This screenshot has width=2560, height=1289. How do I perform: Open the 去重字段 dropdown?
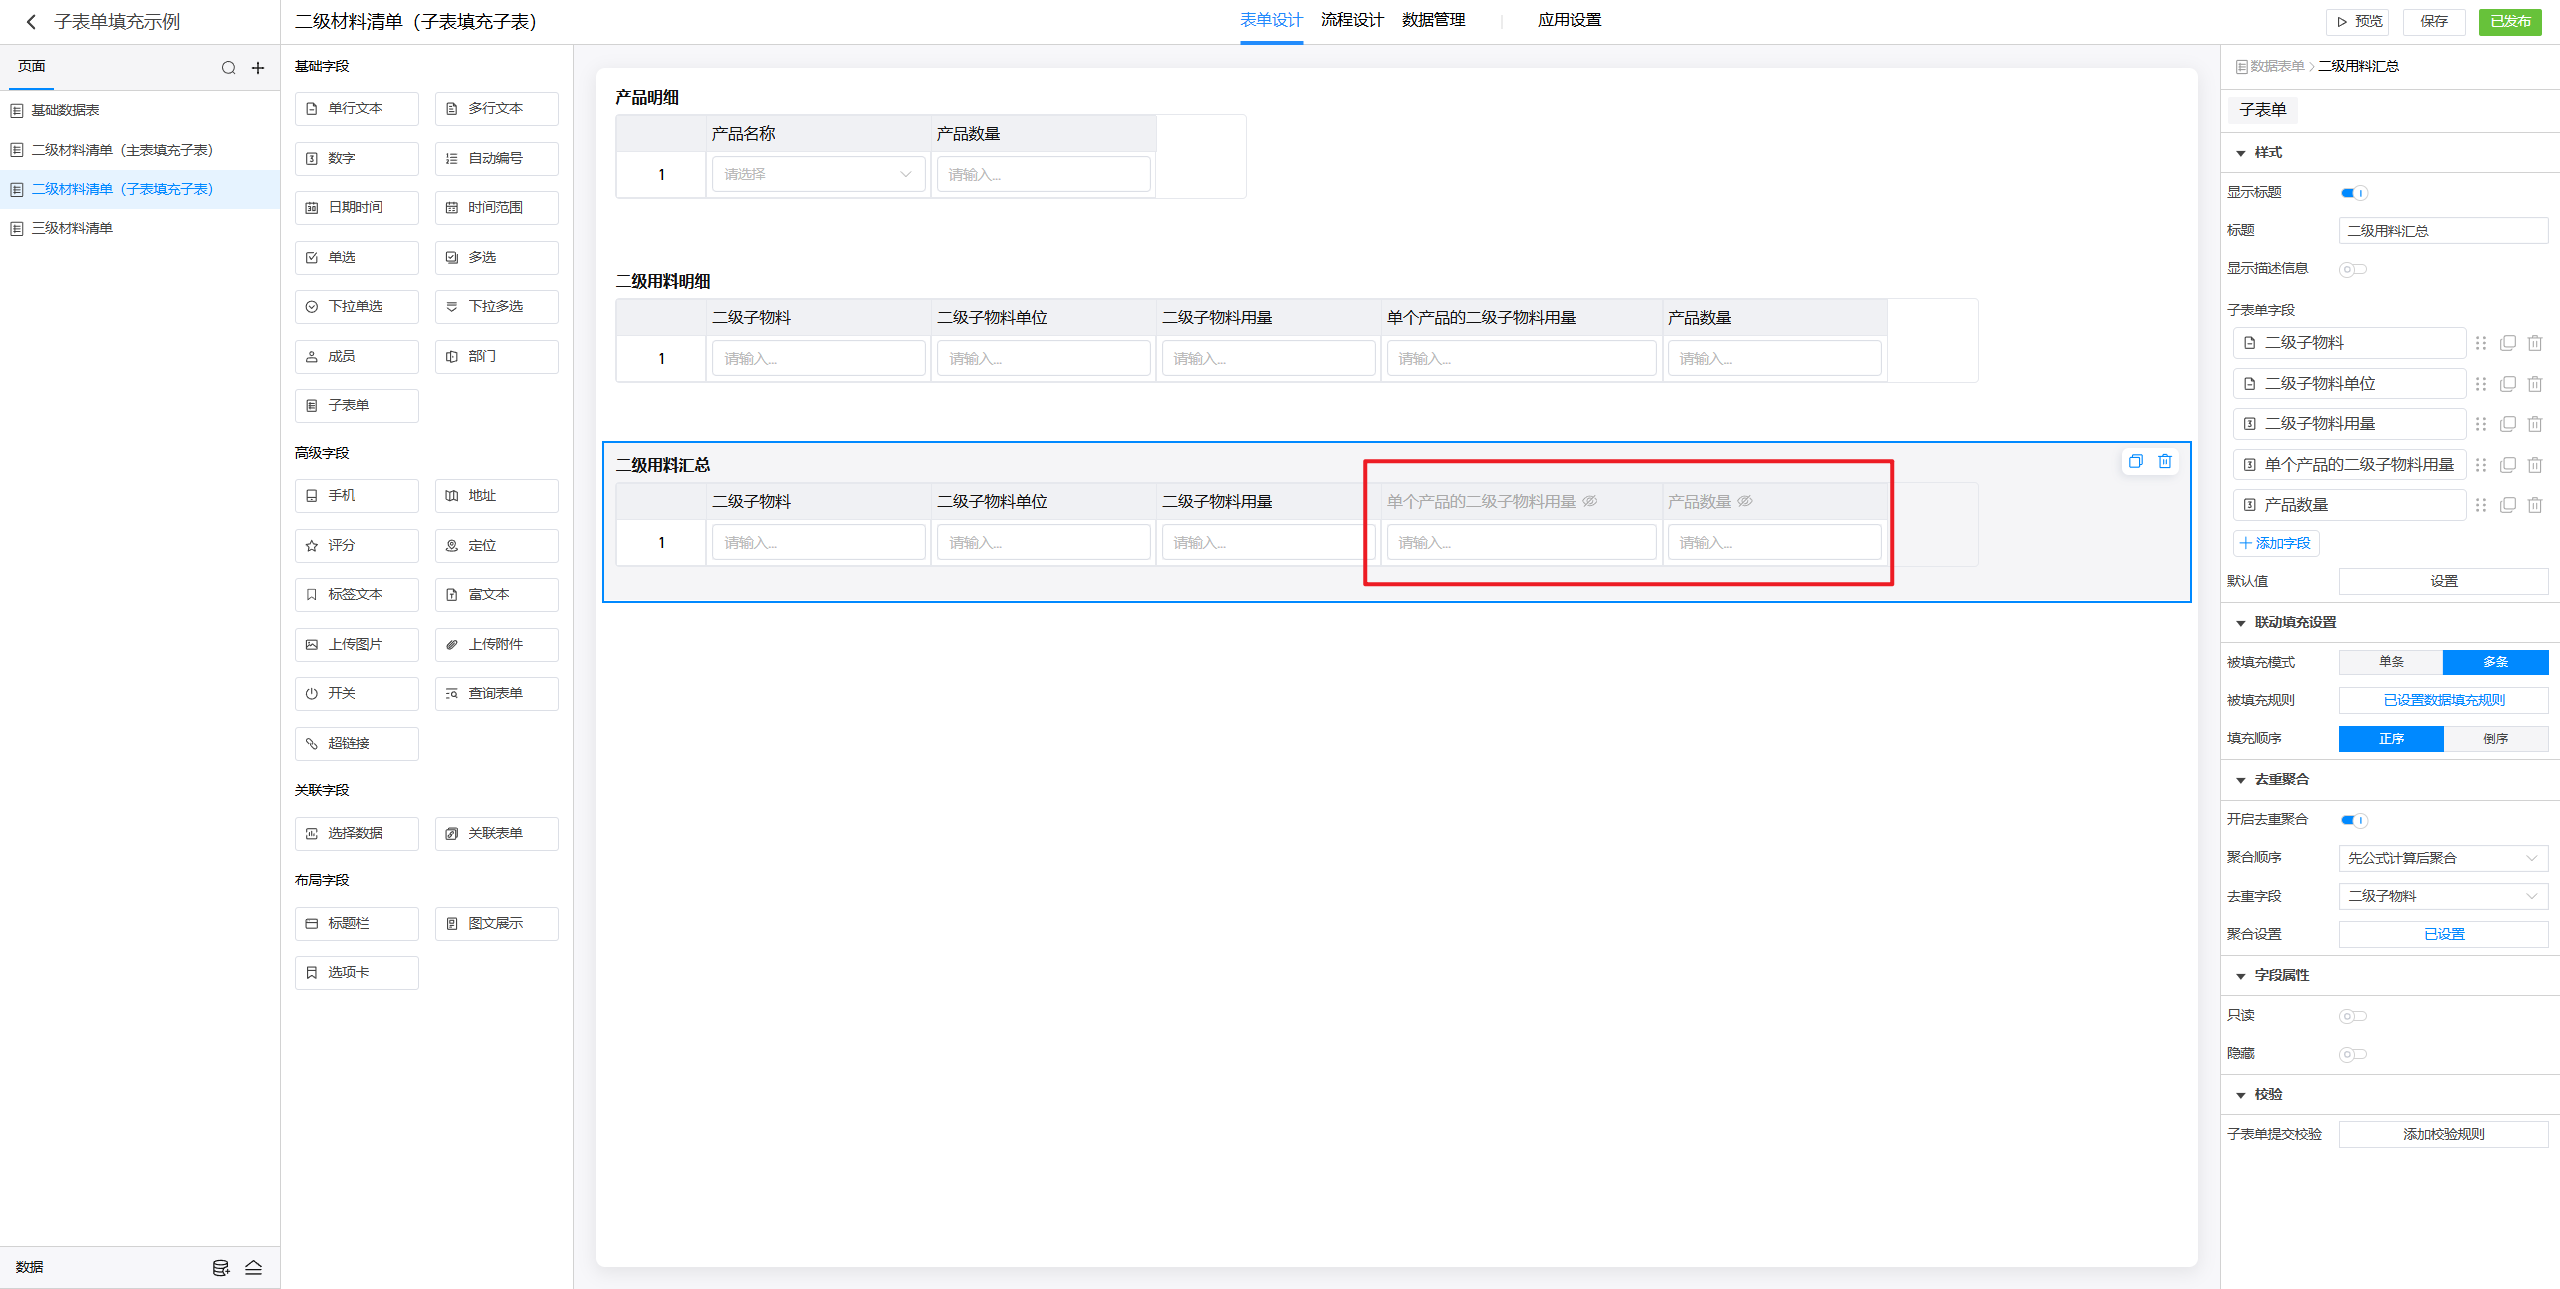click(x=2442, y=896)
